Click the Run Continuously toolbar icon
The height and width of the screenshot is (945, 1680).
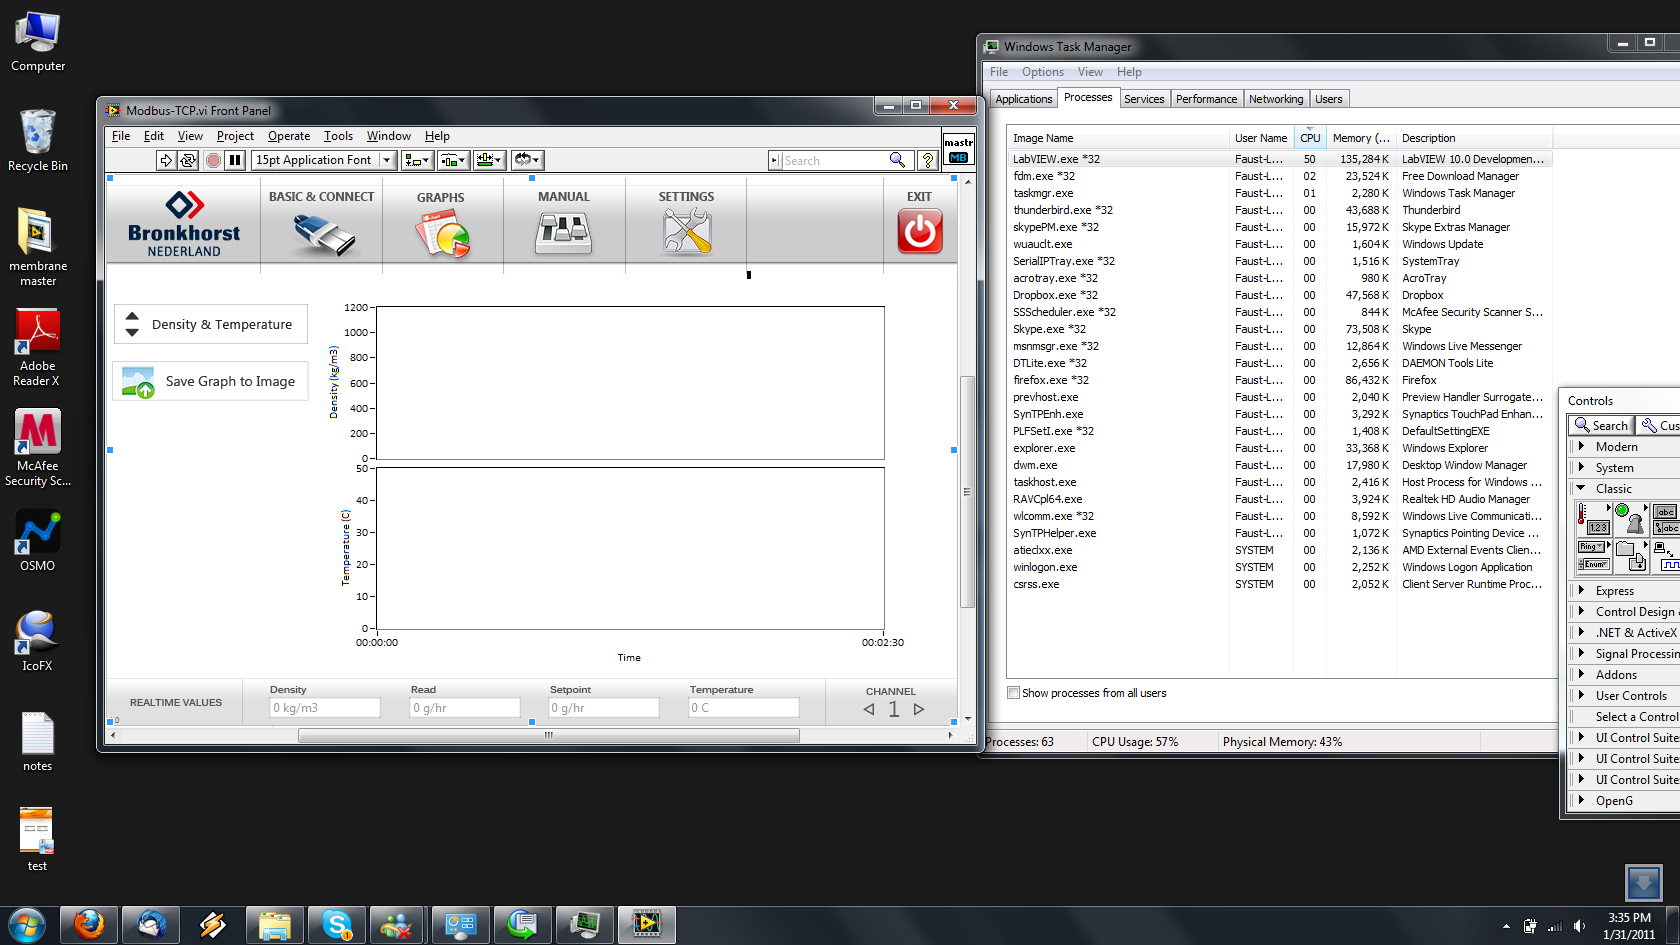pos(187,160)
